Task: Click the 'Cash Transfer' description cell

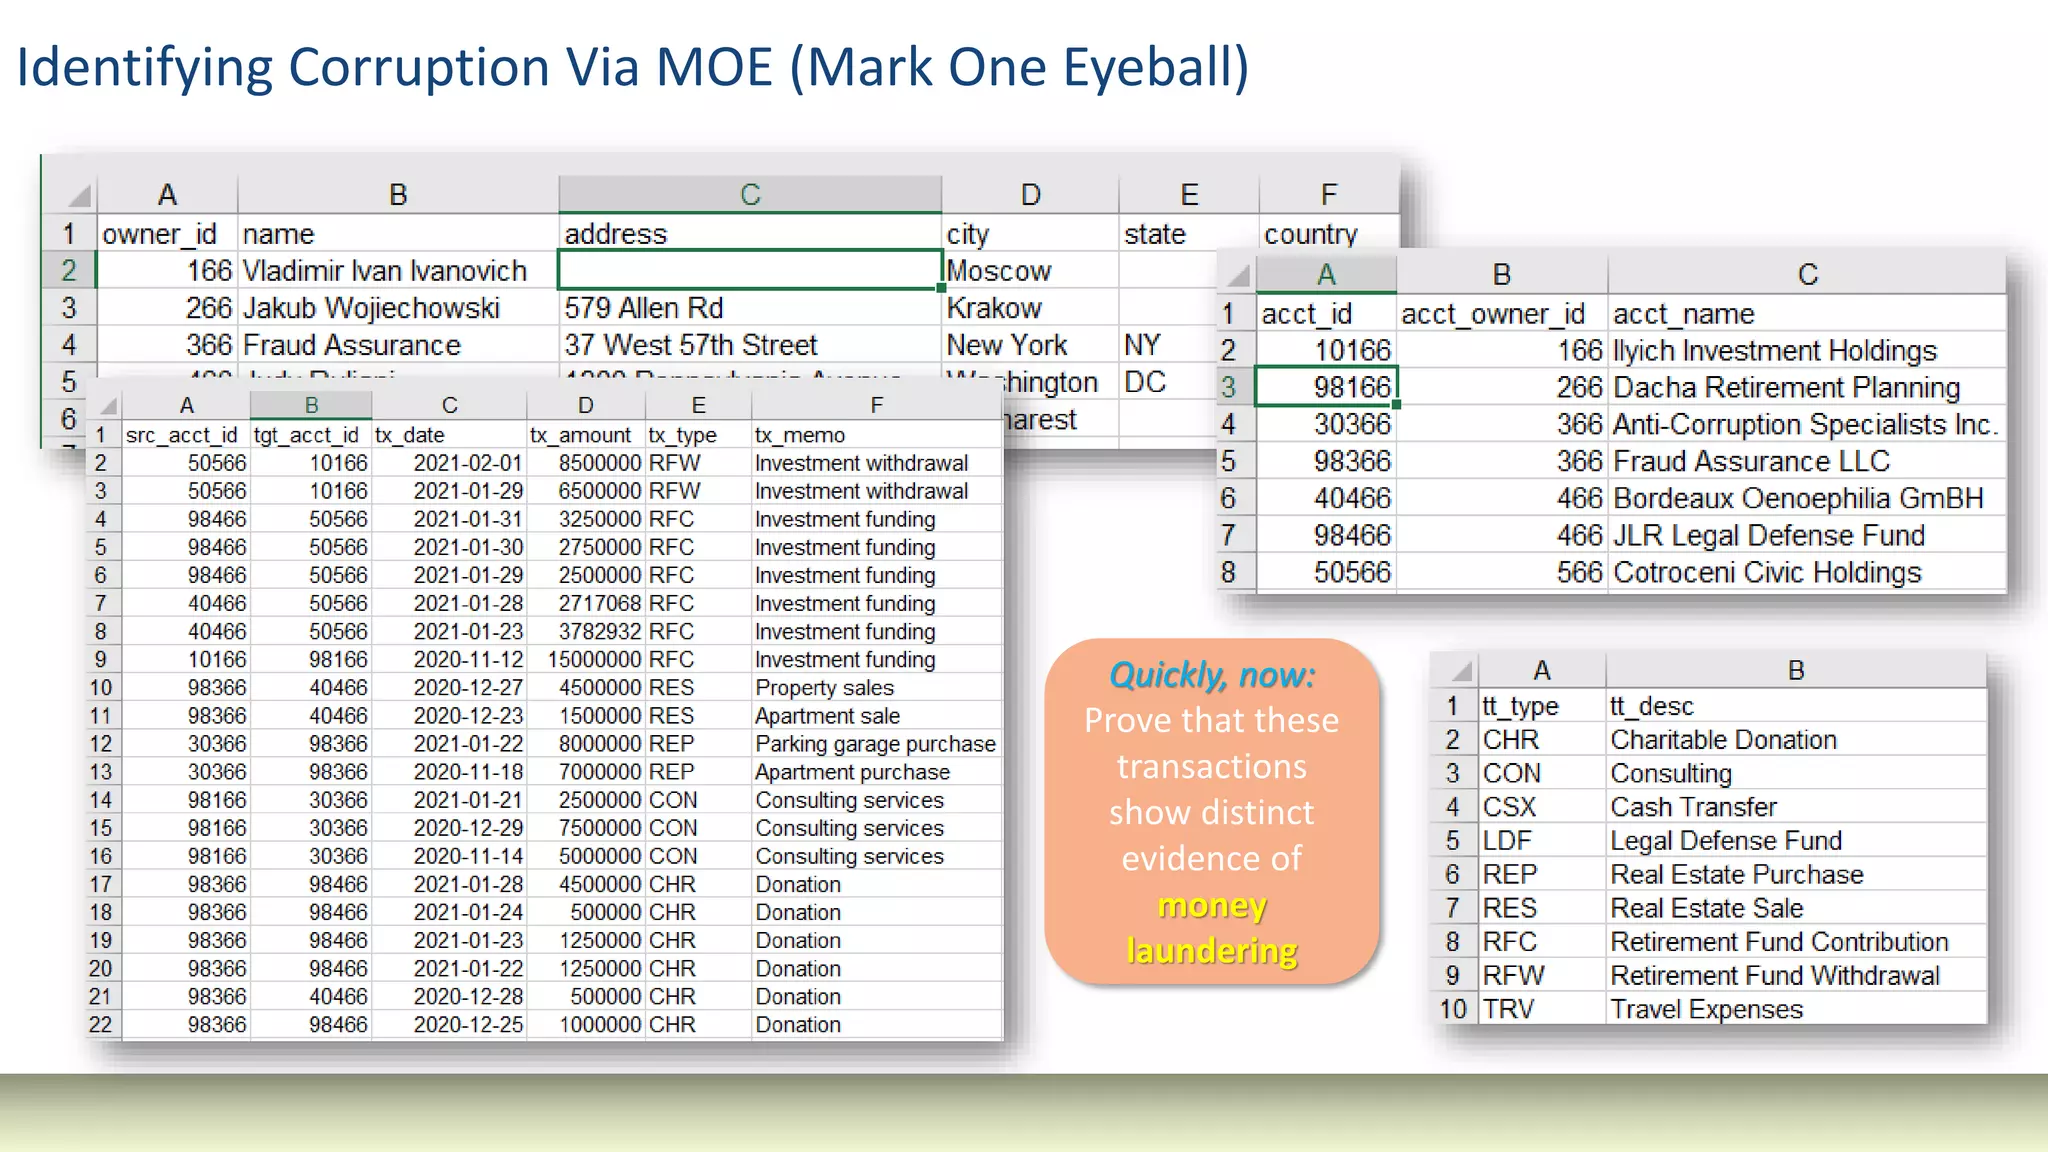Action: click(x=1796, y=807)
